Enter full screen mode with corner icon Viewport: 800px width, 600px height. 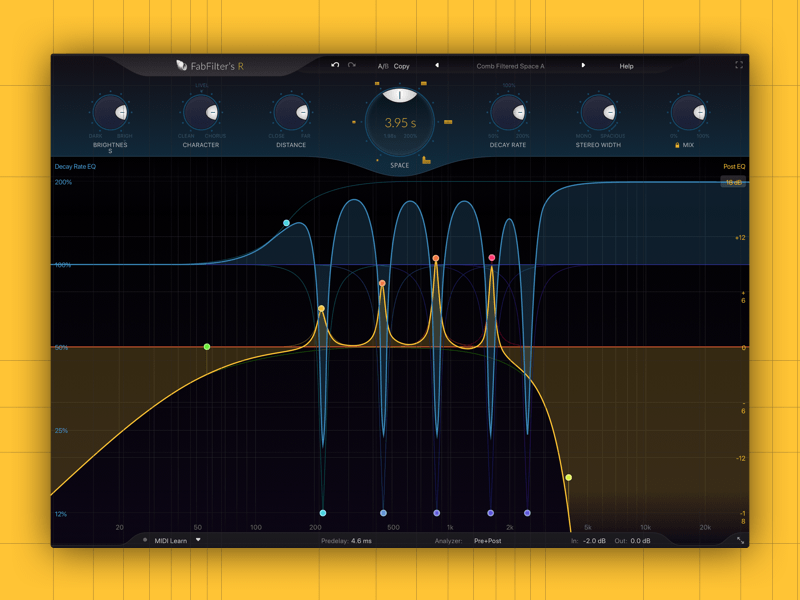click(x=739, y=65)
